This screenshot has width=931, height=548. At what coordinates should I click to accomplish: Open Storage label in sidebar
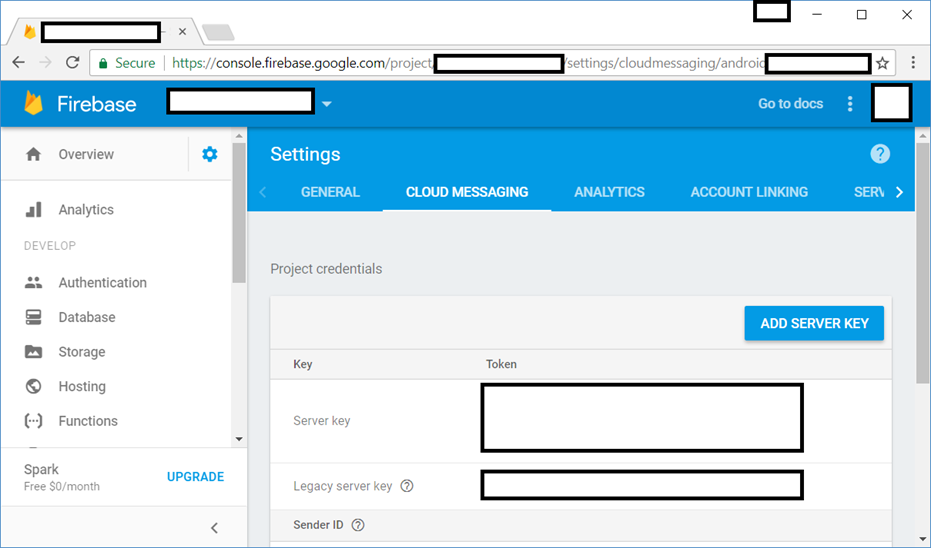(82, 352)
